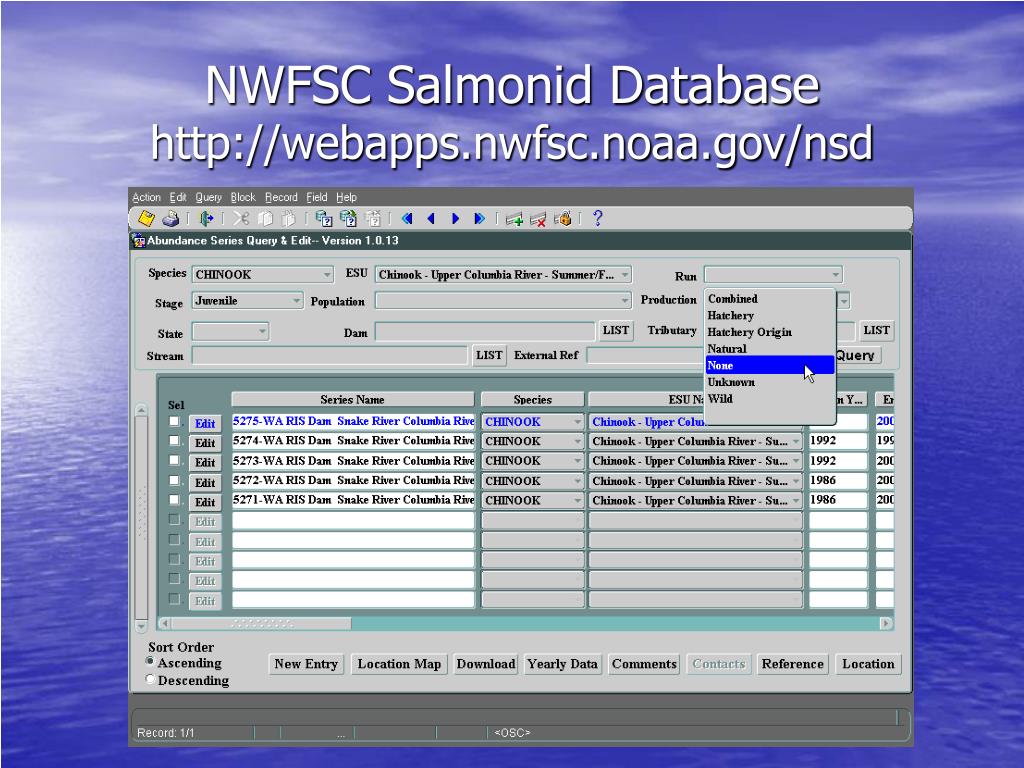The width and height of the screenshot is (1024, 768).
Task: Open the Run dropdown
Action: 836,275
